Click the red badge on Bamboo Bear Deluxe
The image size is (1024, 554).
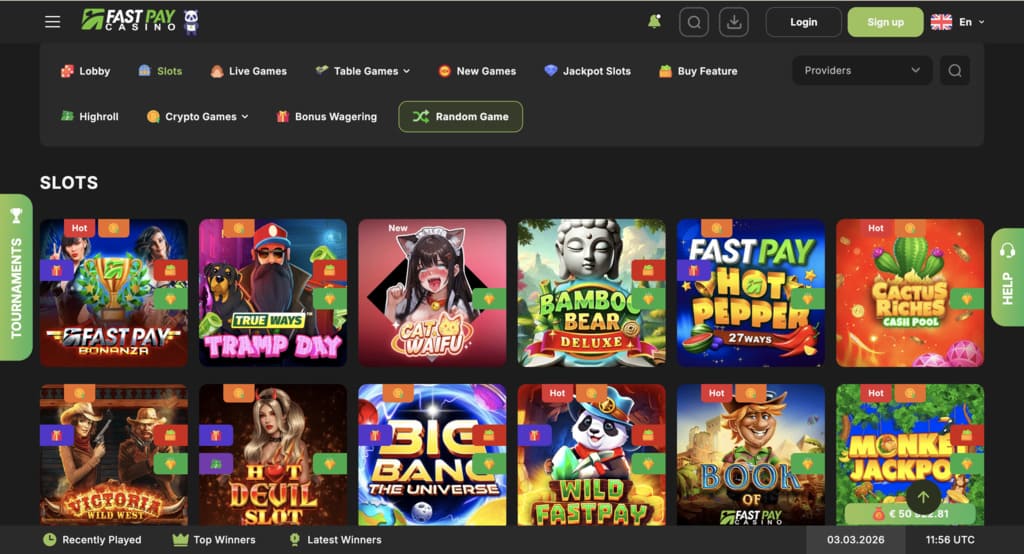(x=648, y=270)
